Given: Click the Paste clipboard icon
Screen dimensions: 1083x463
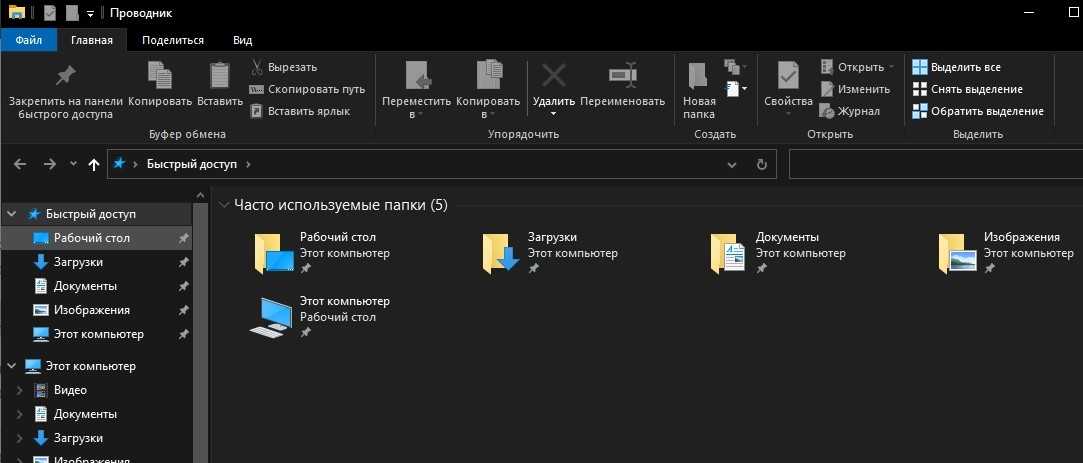Looking at the screenshot, I should (219, 76).
